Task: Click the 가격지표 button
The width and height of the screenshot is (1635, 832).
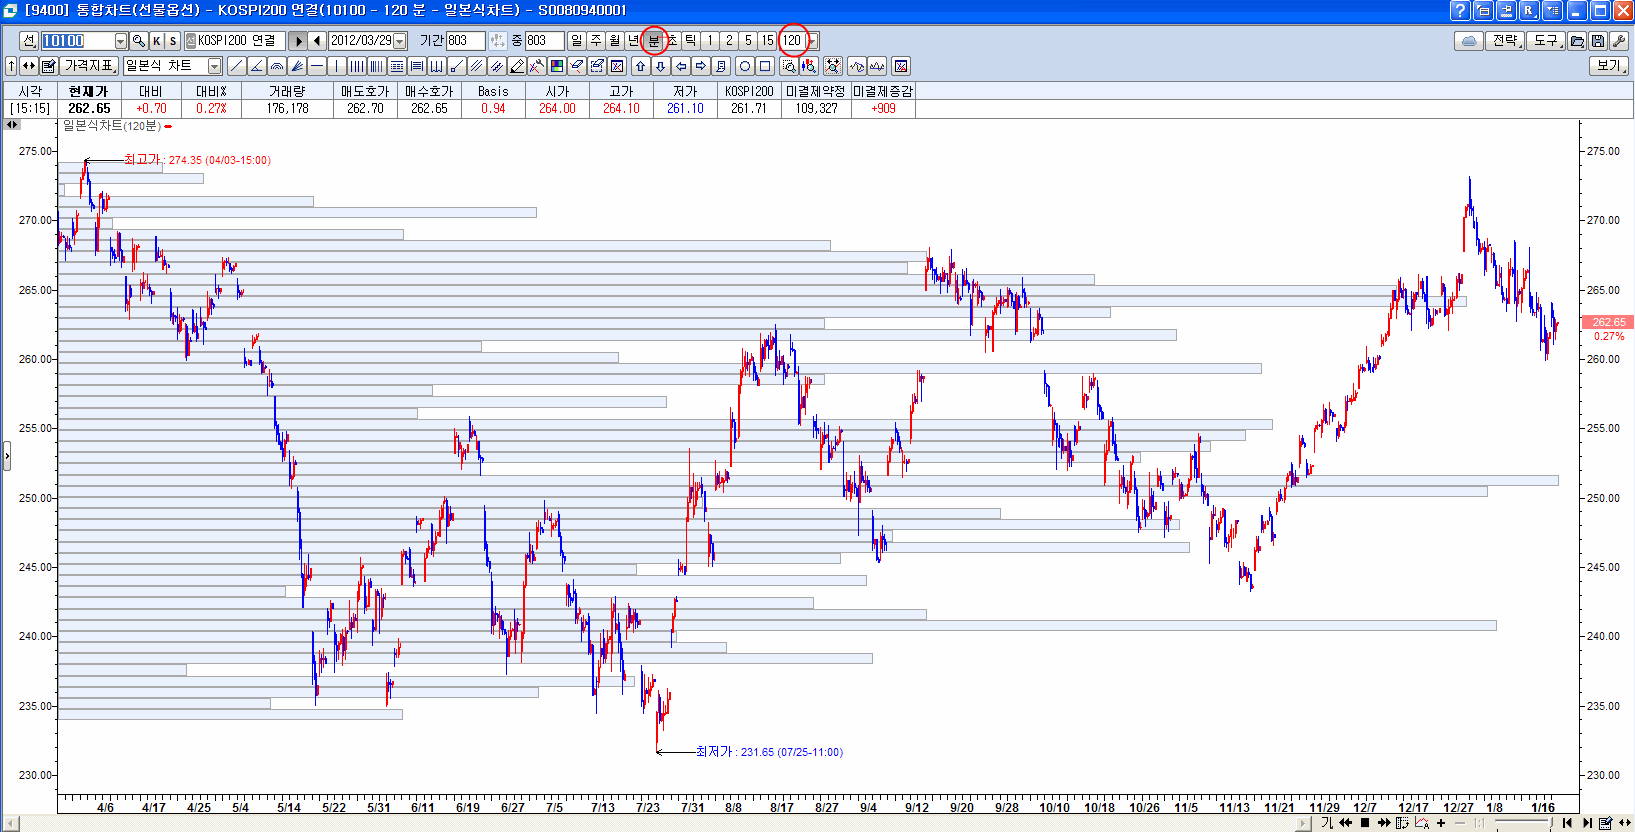Action: point(89,66)
